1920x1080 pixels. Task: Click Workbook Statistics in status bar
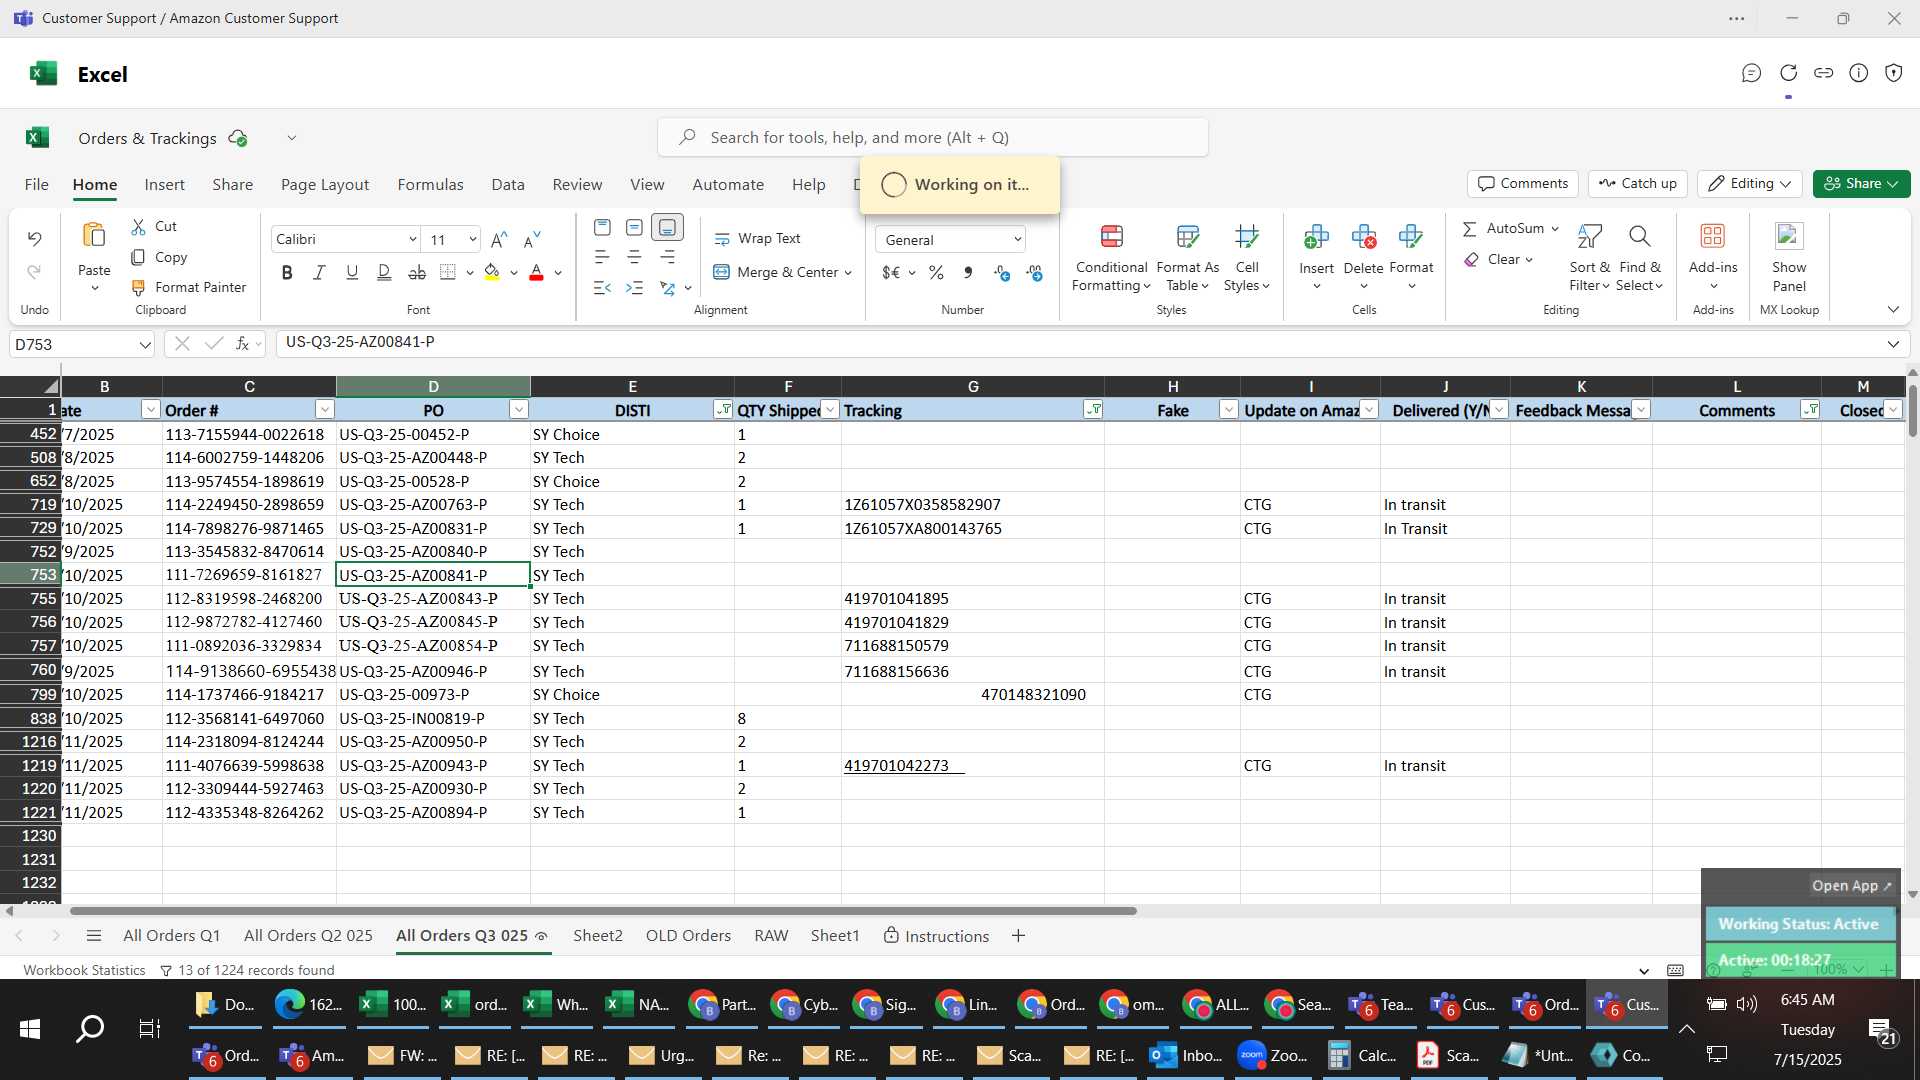(x=84, y=970)
